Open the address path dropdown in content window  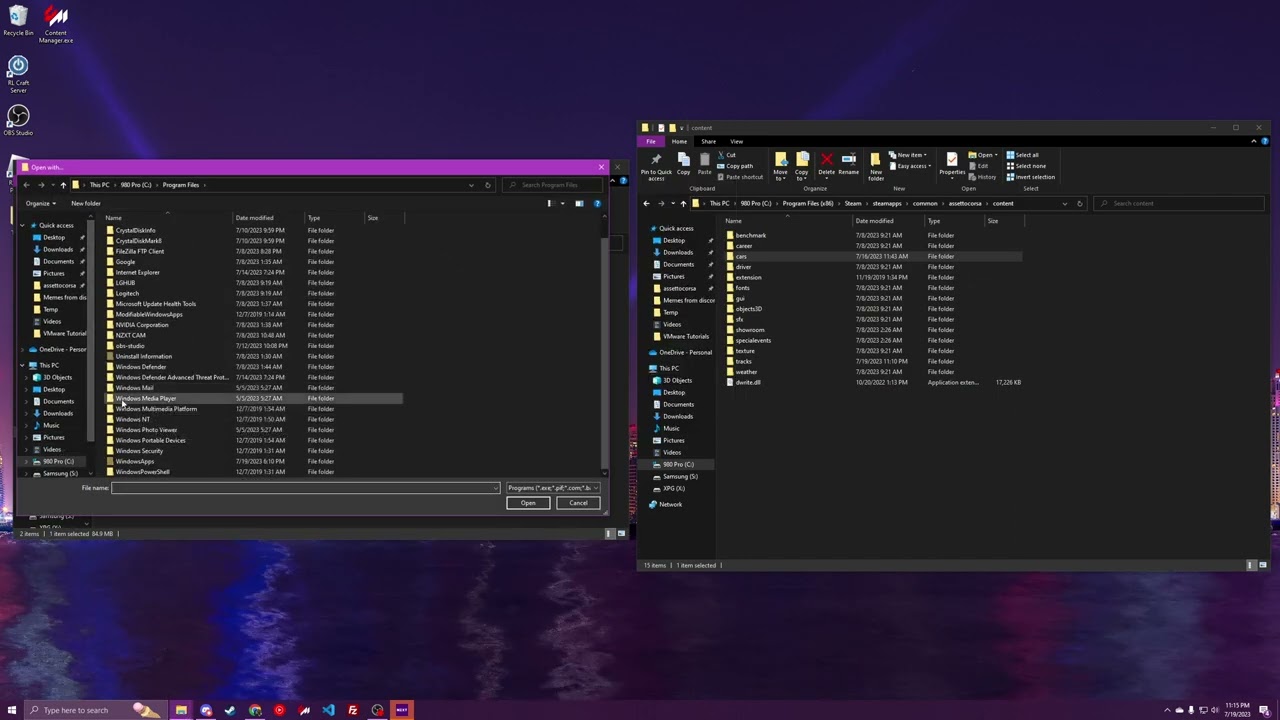1064,203
